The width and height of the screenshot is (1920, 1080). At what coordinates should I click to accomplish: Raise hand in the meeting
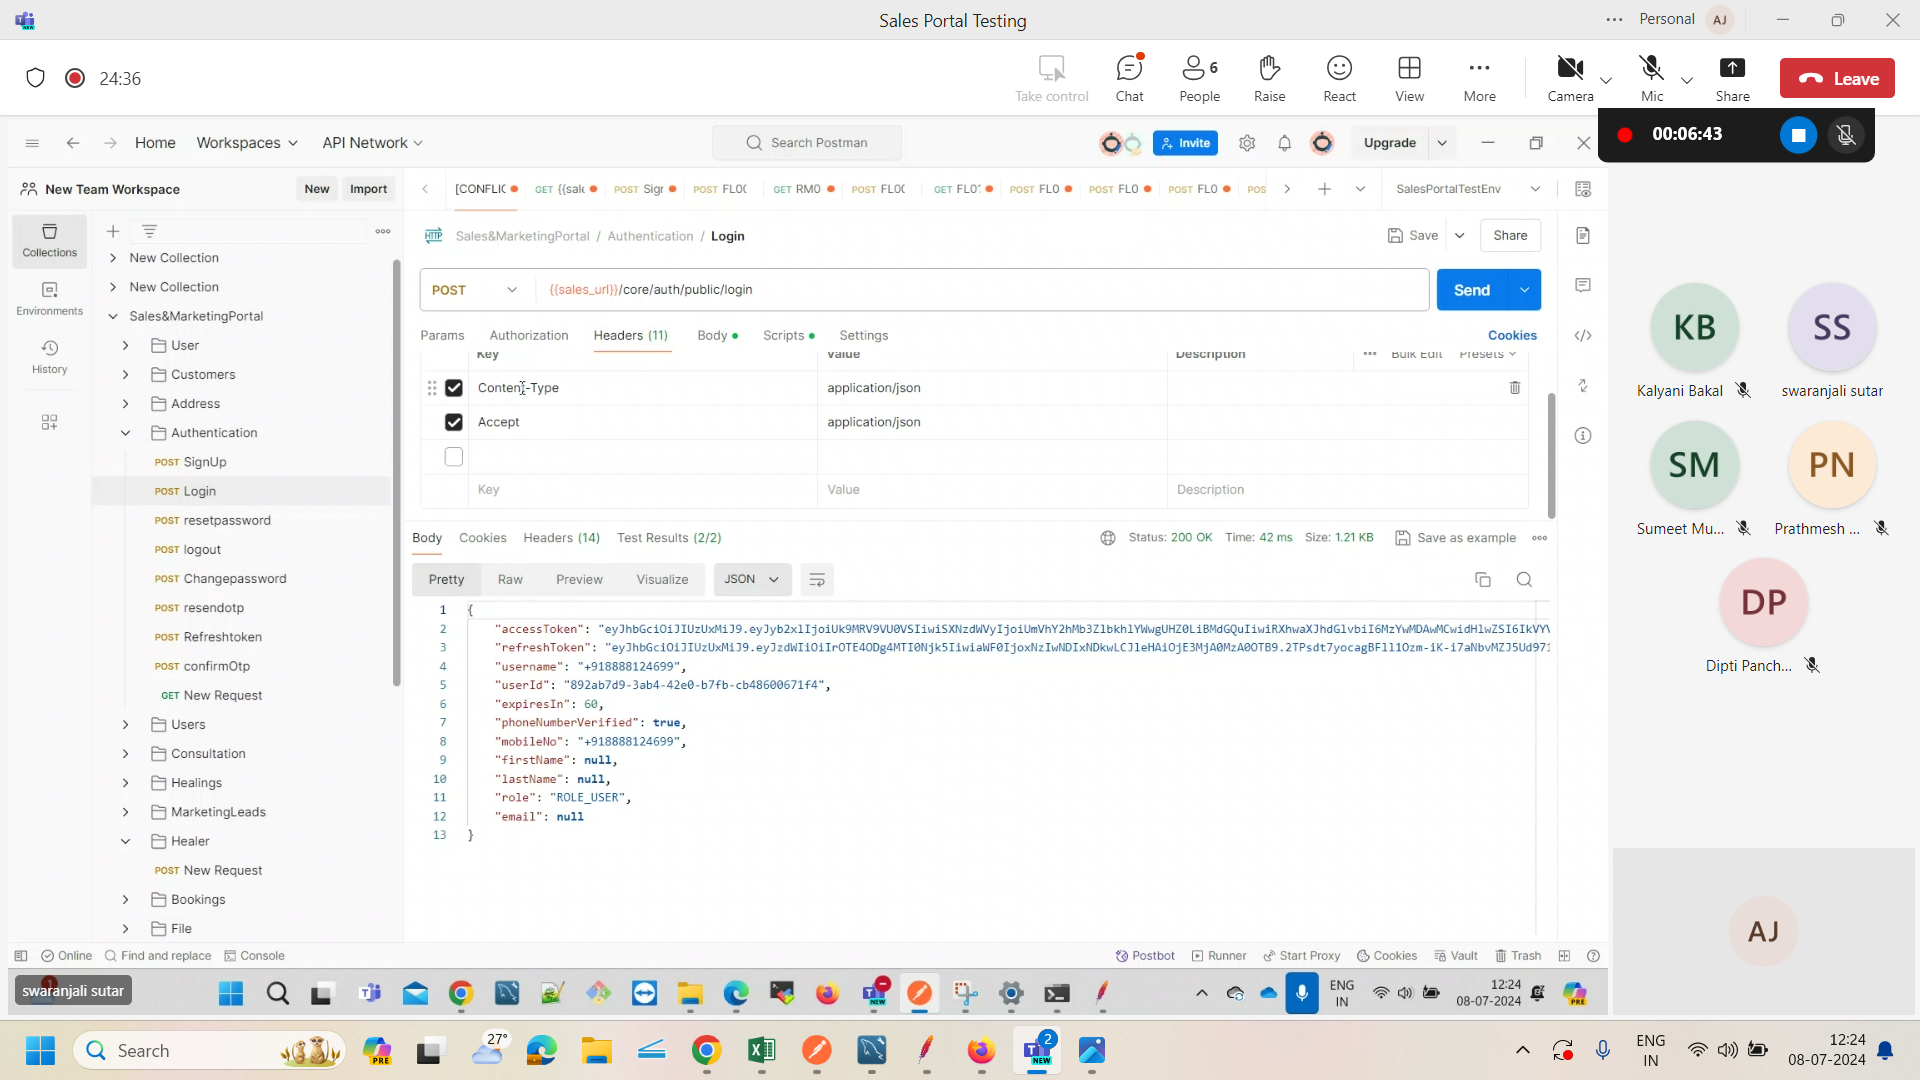tap(1269, 78)
